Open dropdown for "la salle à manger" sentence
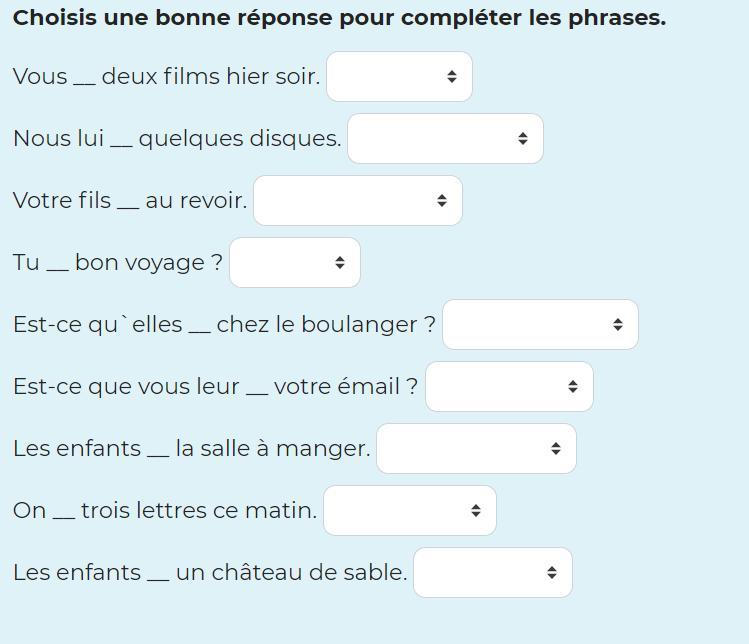749x644 pixels. pos(476,449)
